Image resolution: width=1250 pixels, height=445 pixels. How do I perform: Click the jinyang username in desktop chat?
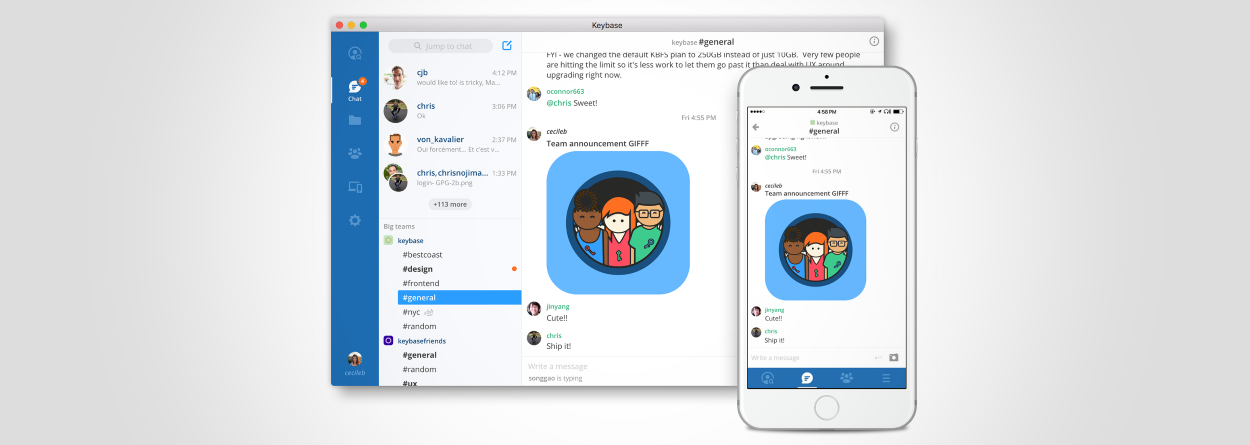point(558,306)
